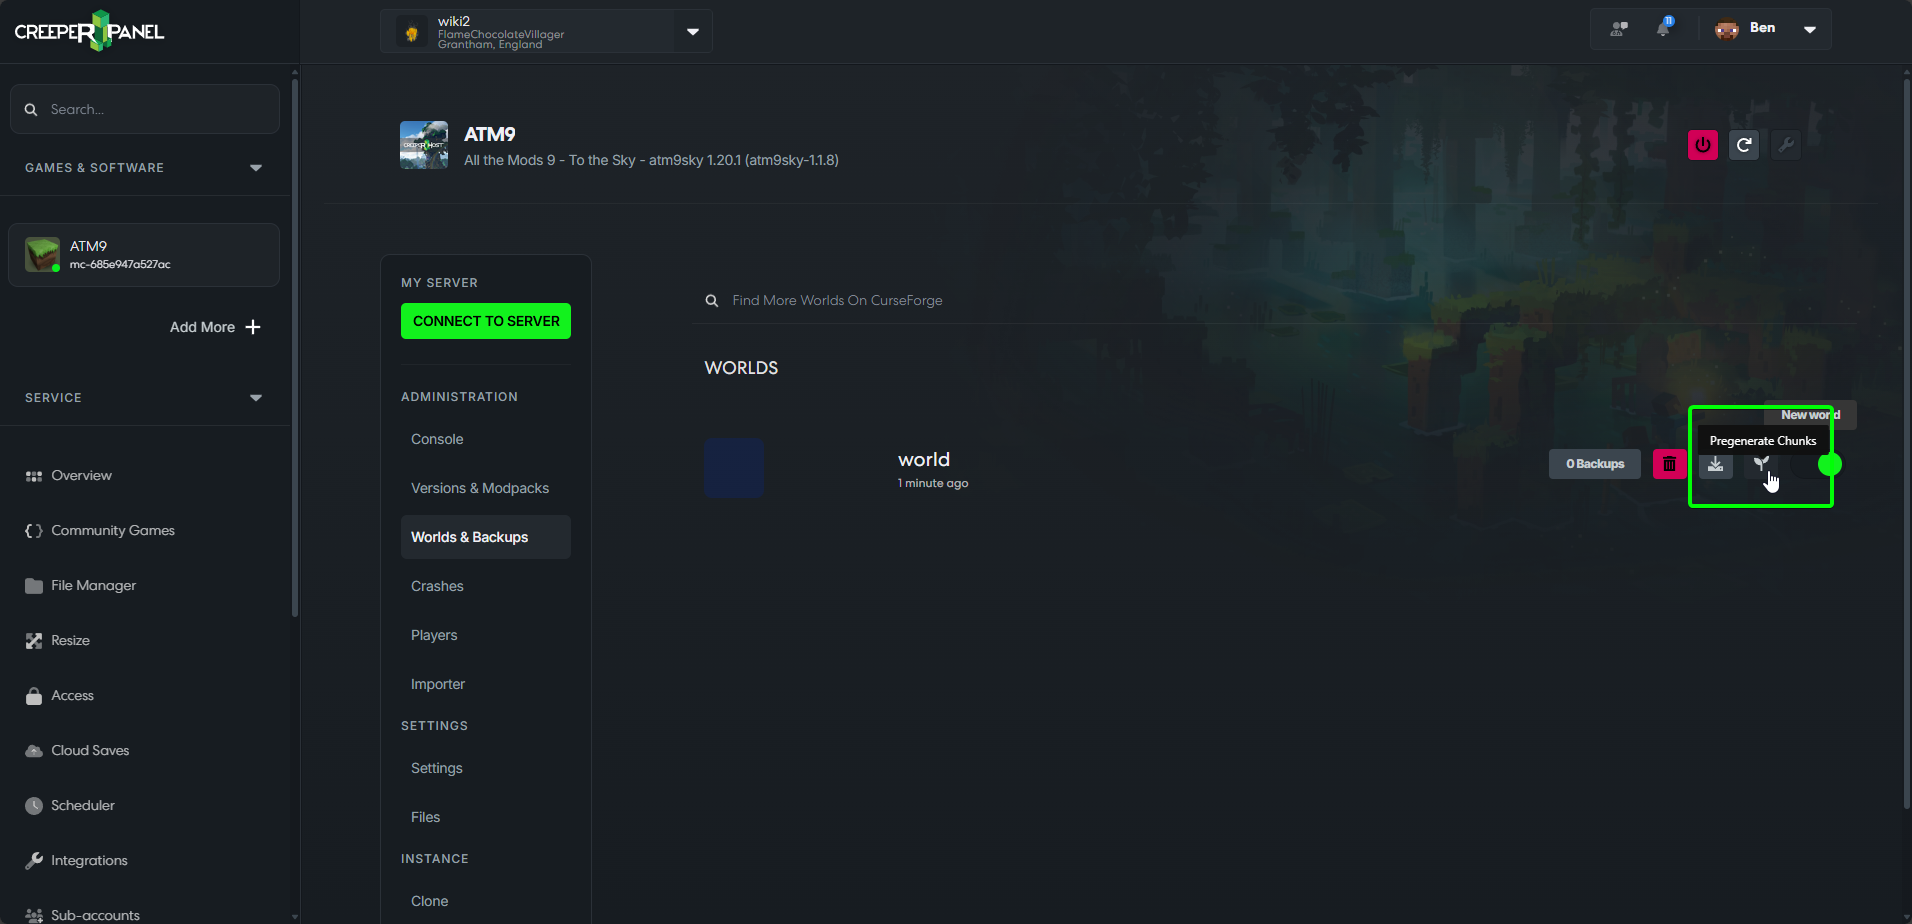Open the File Manager folder icon
1912x924 pixels.
pyautogui.click(x=33, y=585)
